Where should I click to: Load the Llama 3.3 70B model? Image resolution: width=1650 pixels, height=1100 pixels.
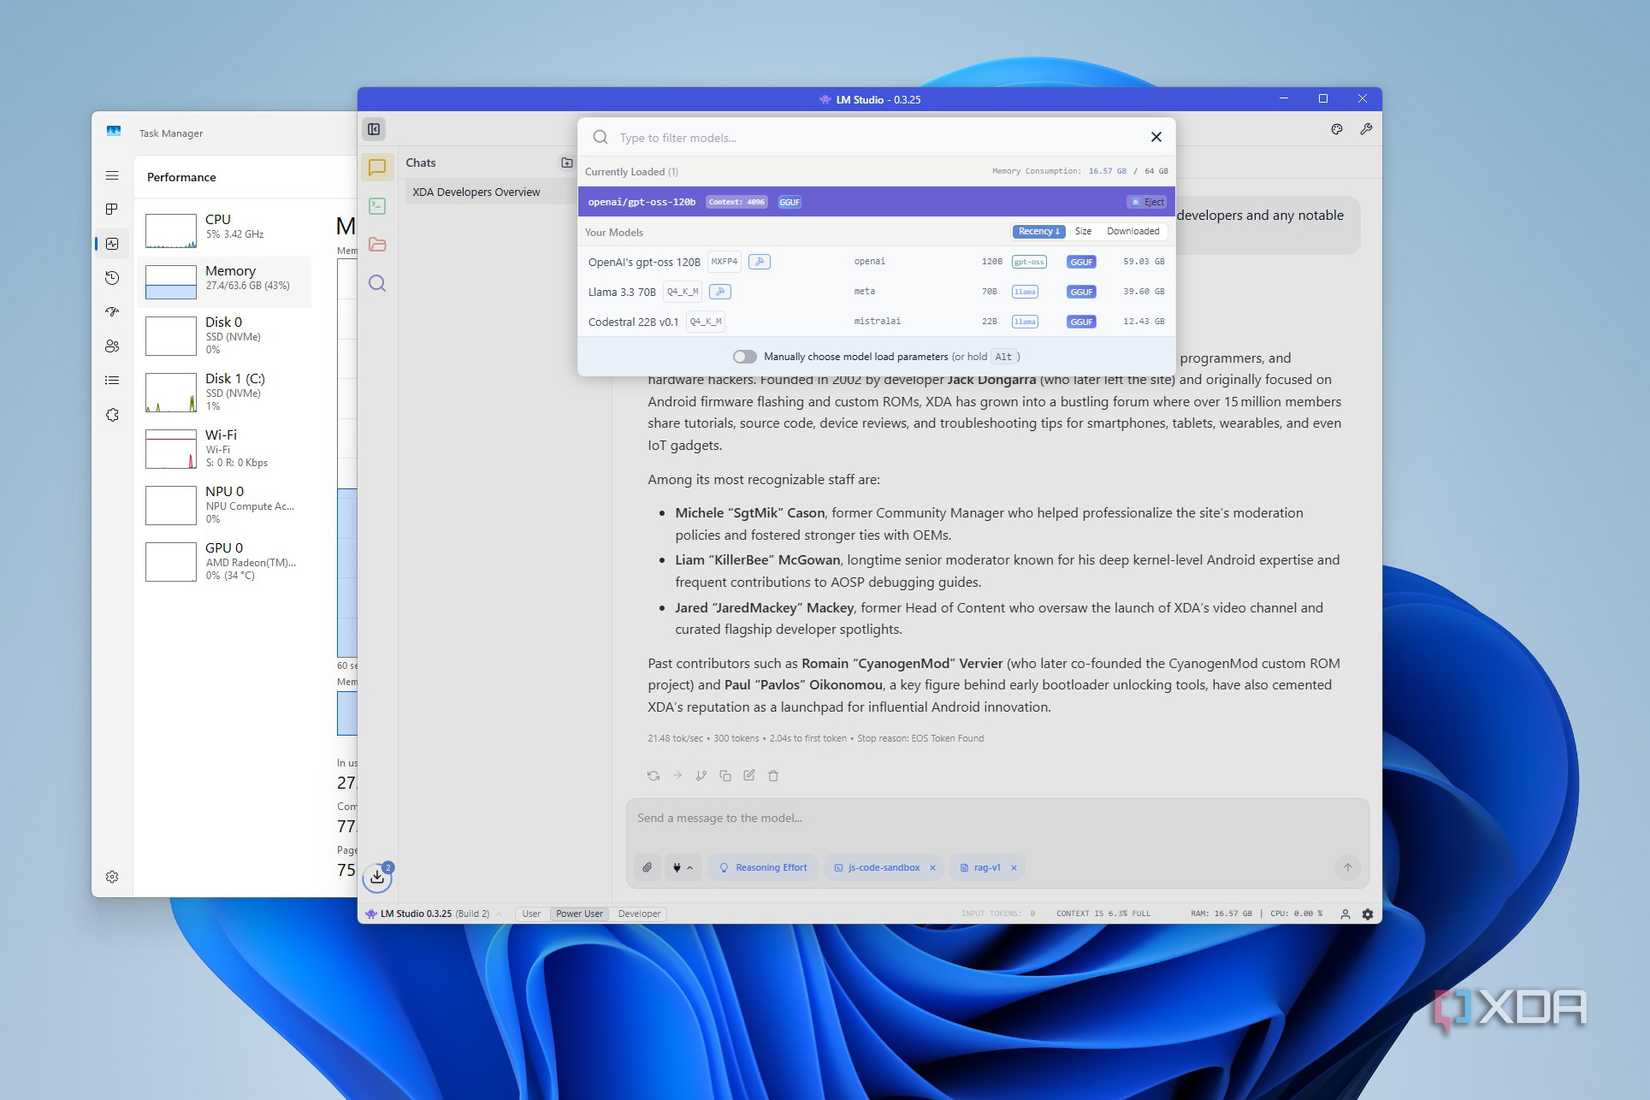(x=876, y=292)
